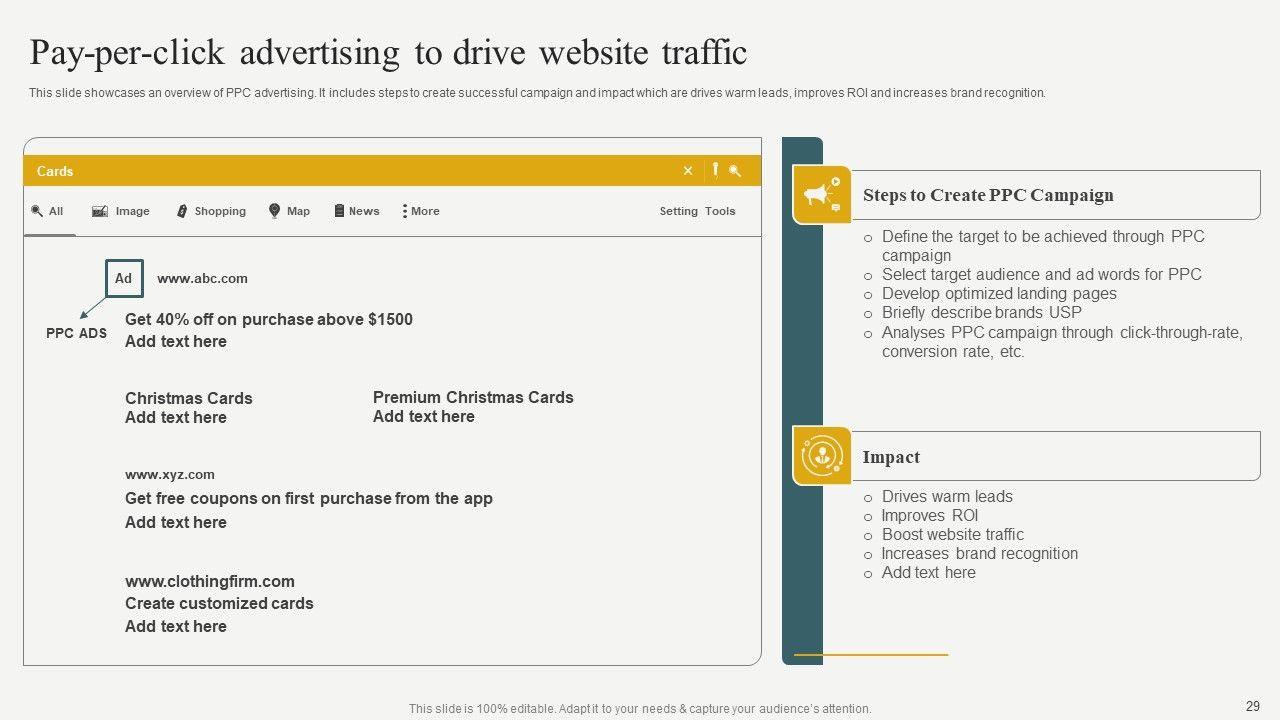Click the Map pin icon
The image size is (1280, 720).
tap(274, 211)
